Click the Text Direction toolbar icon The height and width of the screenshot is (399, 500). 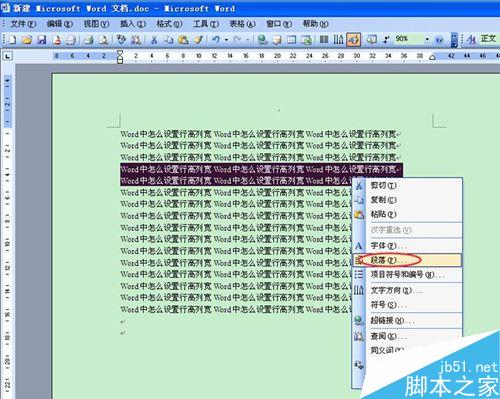338,40
